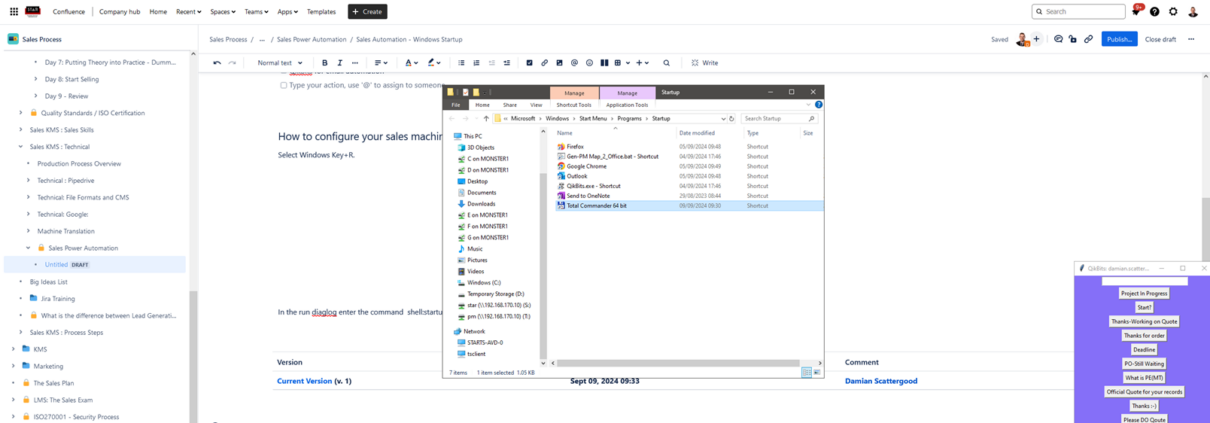Insert a numbered list
The image size is (1210, 423).
pos(476,63)
